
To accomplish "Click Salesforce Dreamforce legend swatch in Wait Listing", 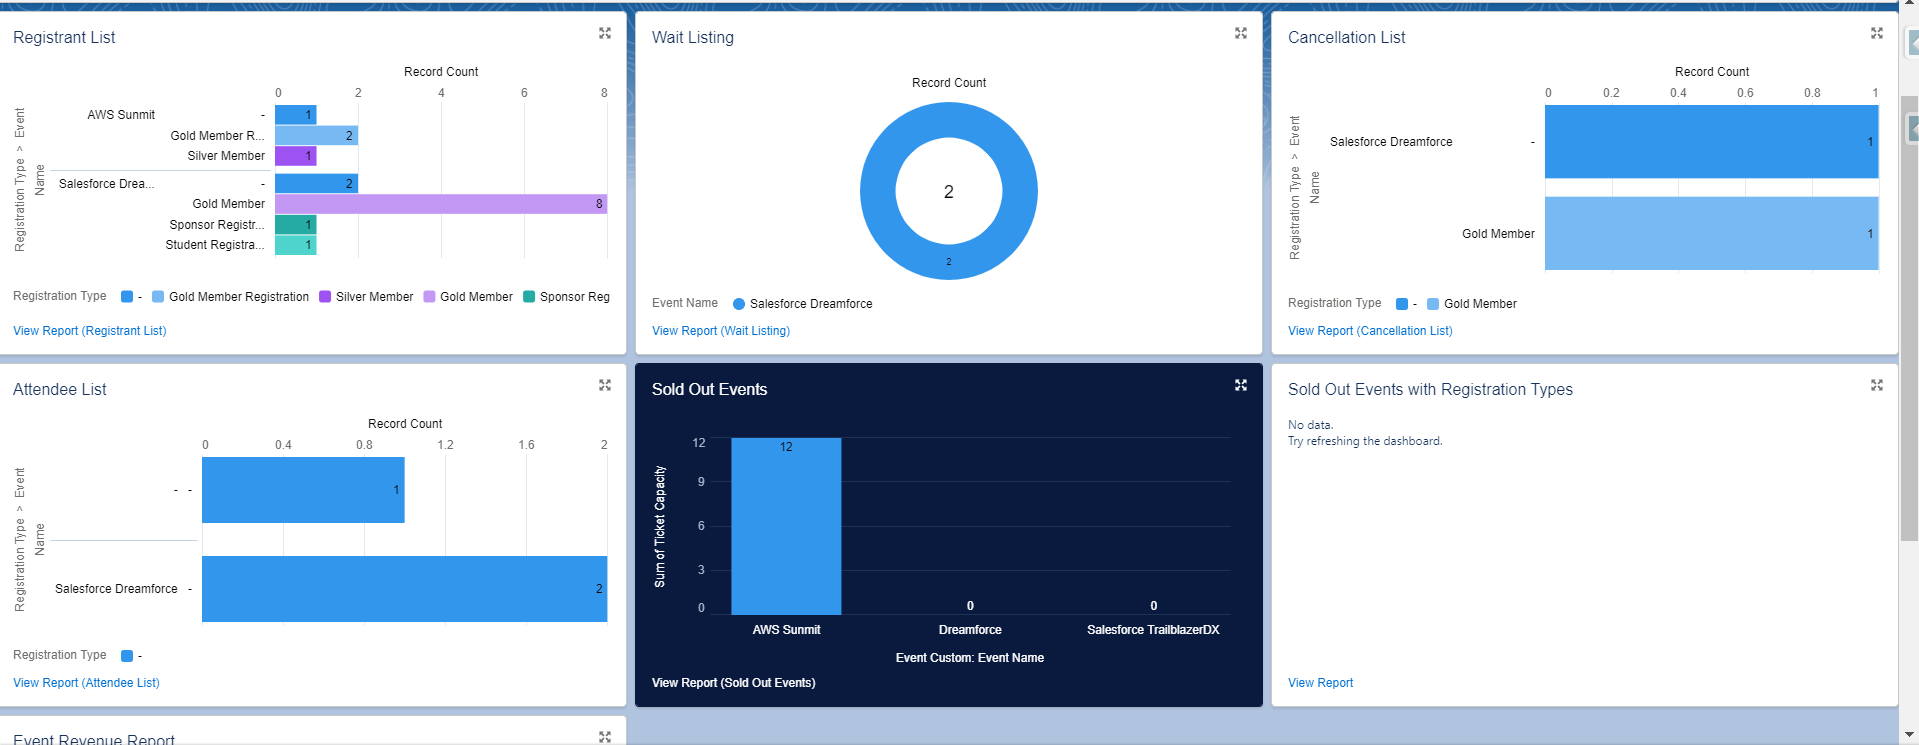I will (x=739, y=304).
